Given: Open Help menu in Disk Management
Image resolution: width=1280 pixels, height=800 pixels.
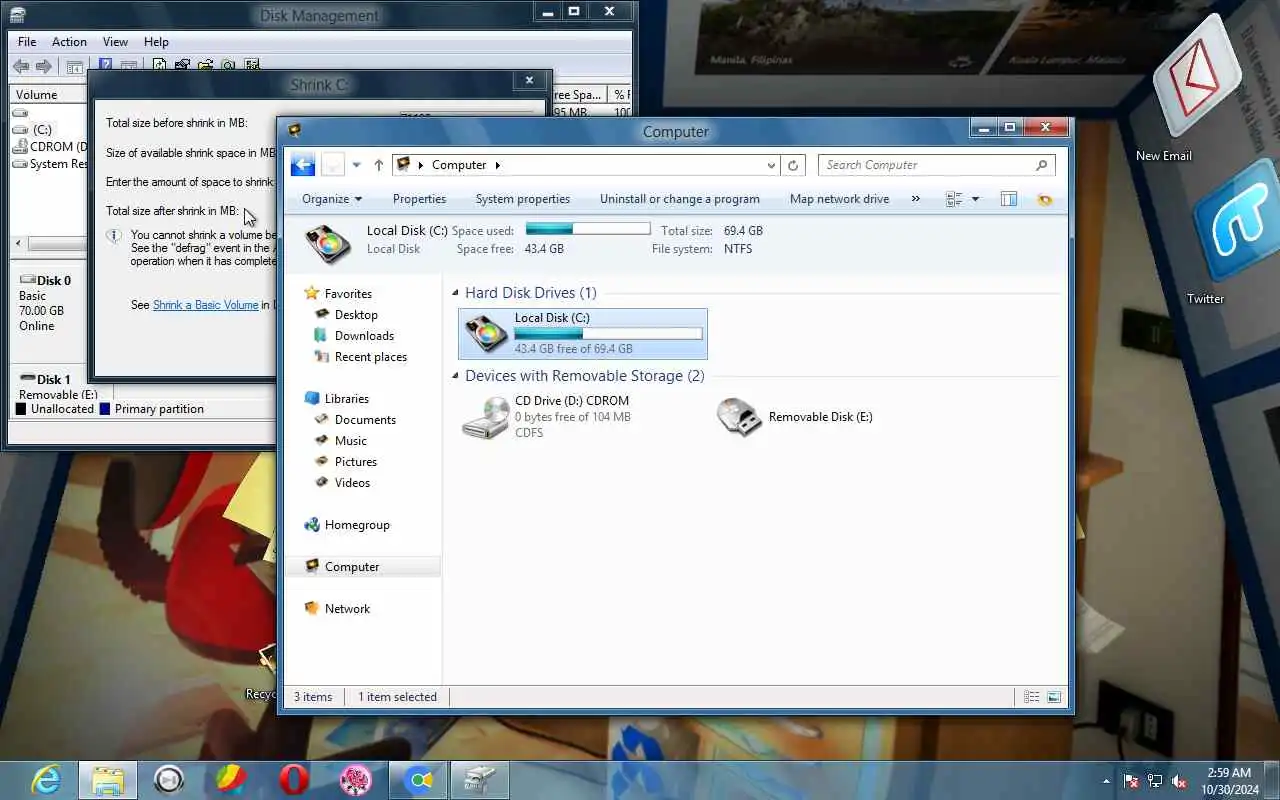Looking at the screenshot, I should pos(156,42).
